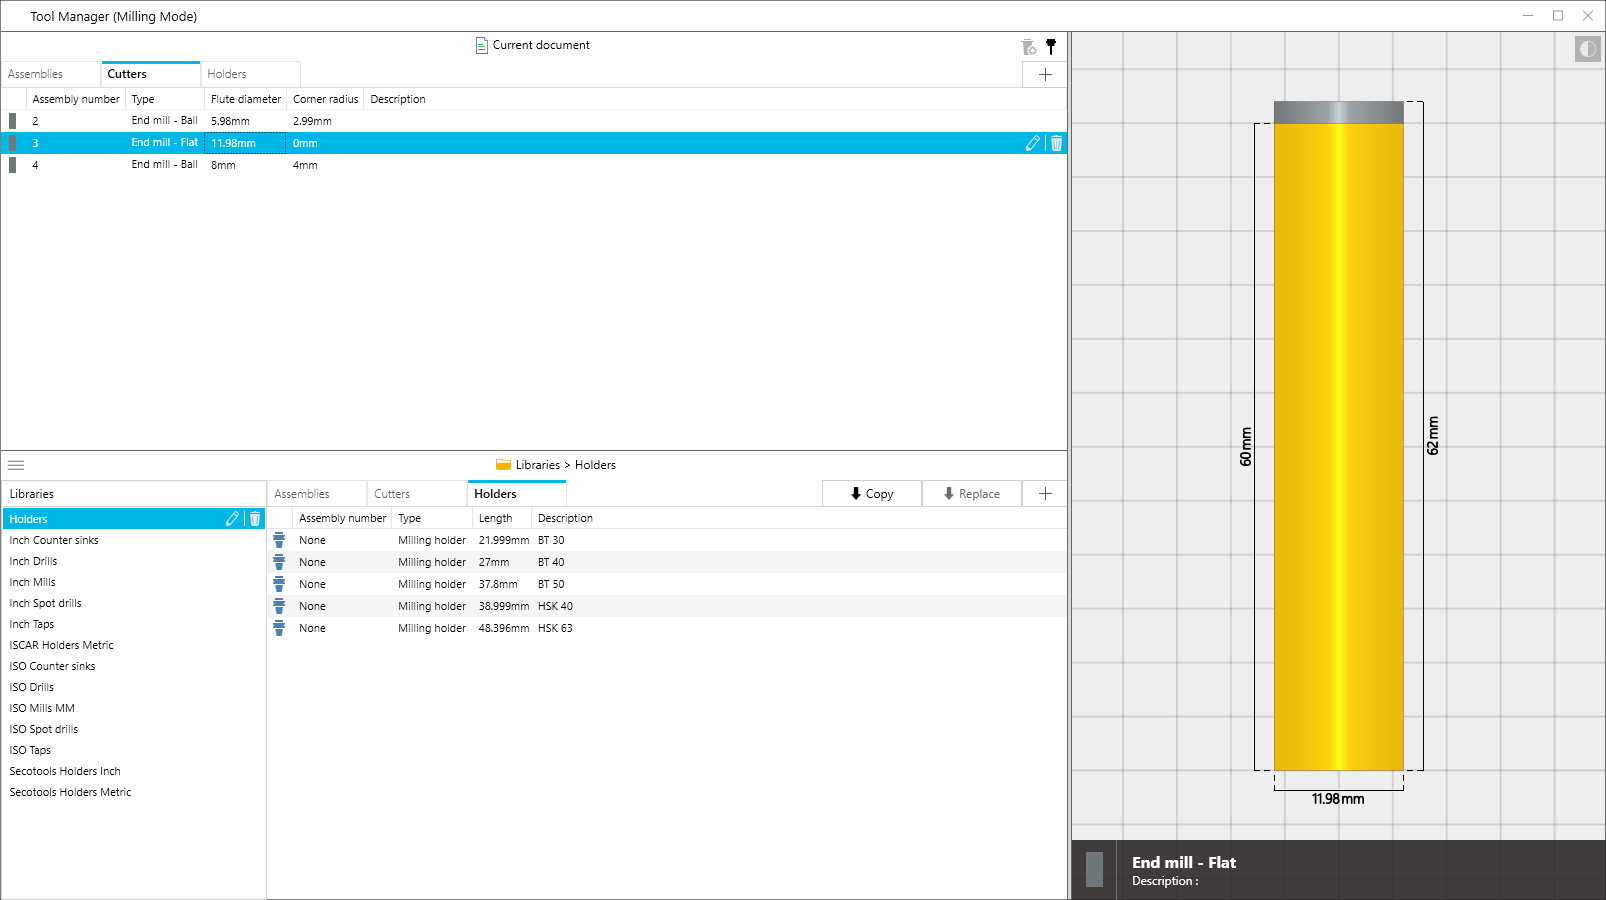Delete the selected End mill - Flat cutter

(x=1056, y=143)
